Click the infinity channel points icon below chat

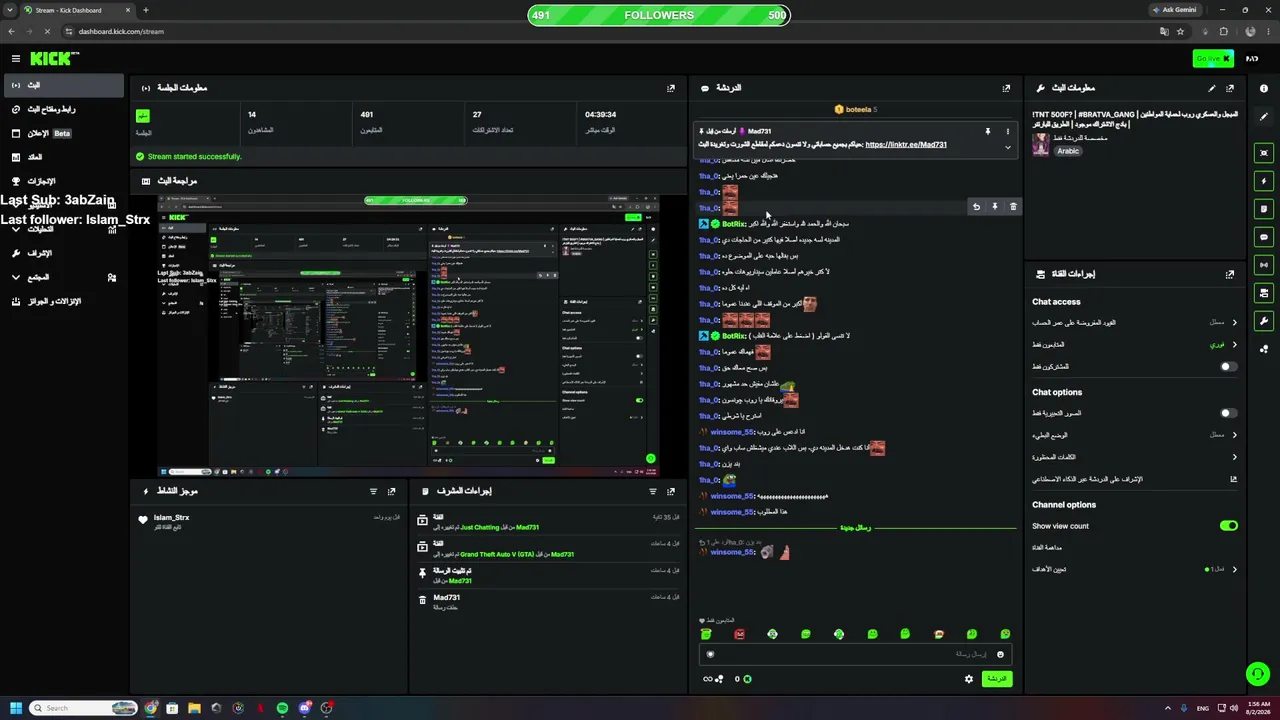point(713,679)
